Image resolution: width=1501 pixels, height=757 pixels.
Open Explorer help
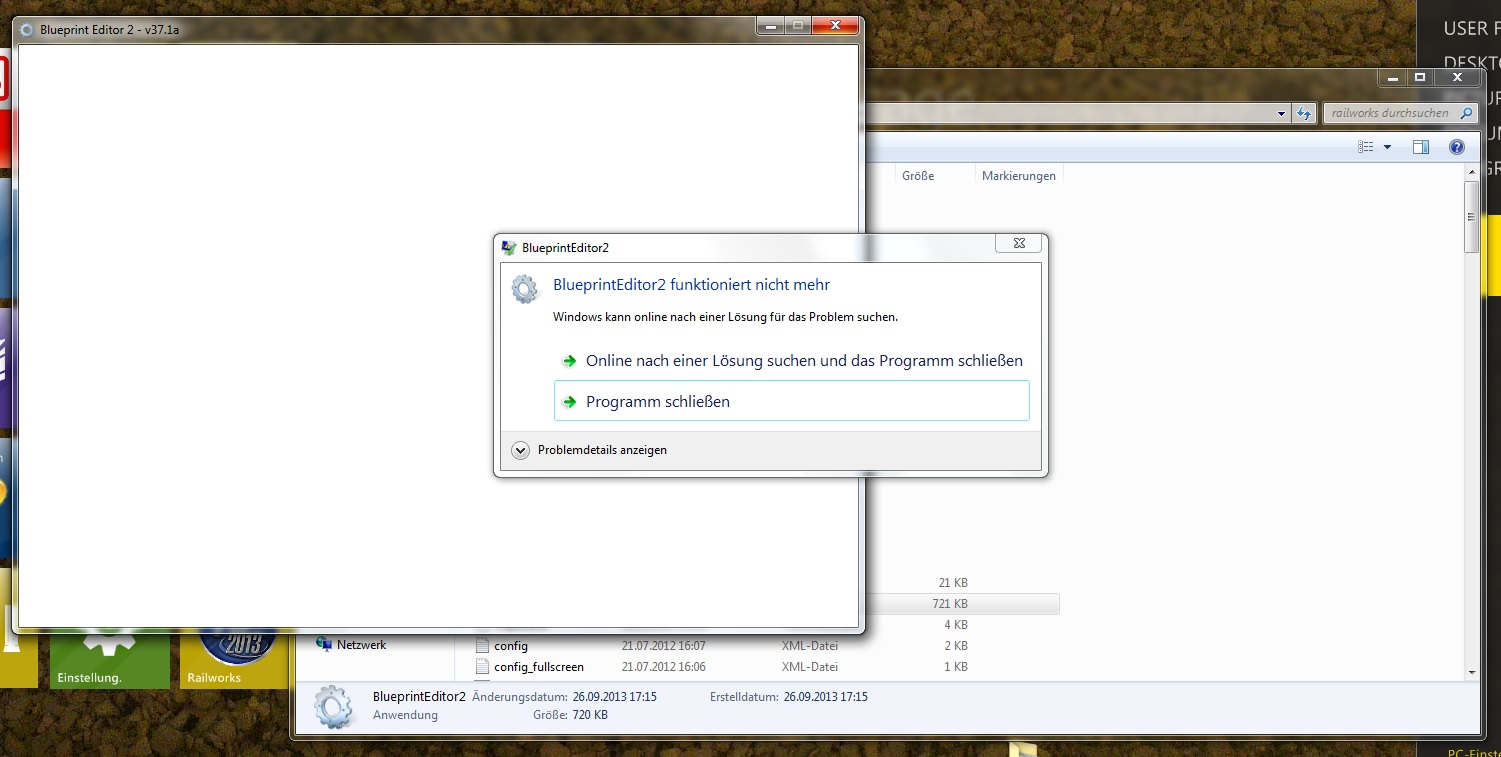(1457, 147)
